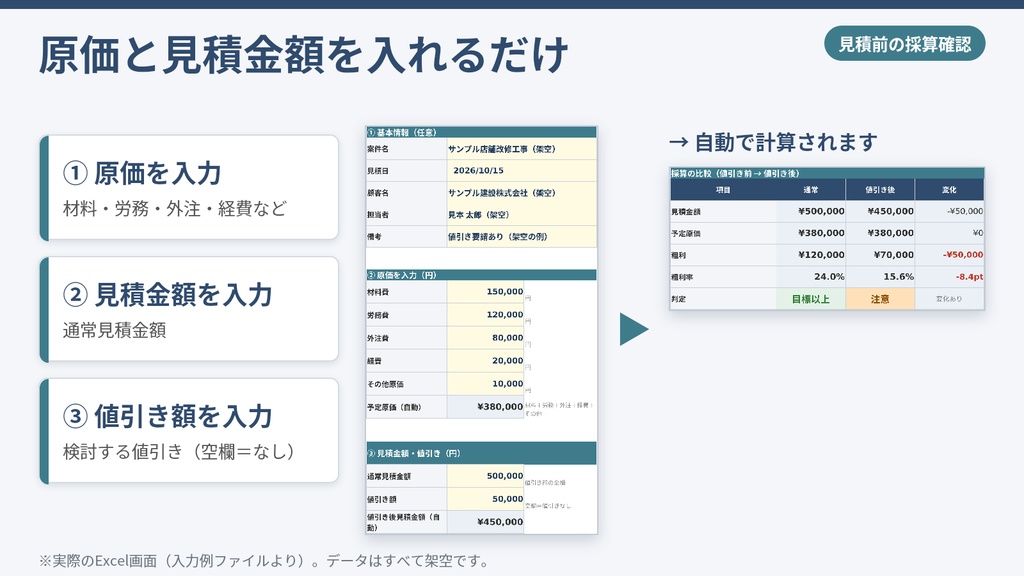
Task: Click the 備考 row label
Action: 374,237
